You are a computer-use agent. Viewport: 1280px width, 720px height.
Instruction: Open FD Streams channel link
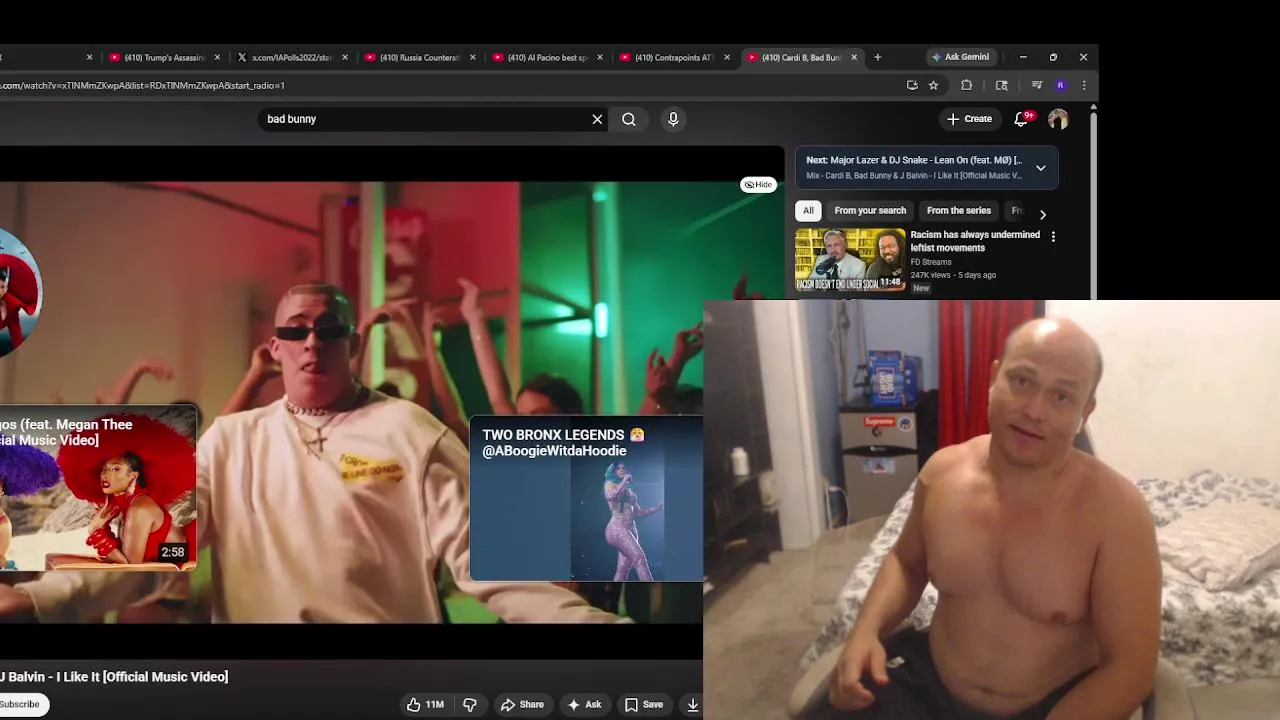pyautogui.click(x=931, y=262)
